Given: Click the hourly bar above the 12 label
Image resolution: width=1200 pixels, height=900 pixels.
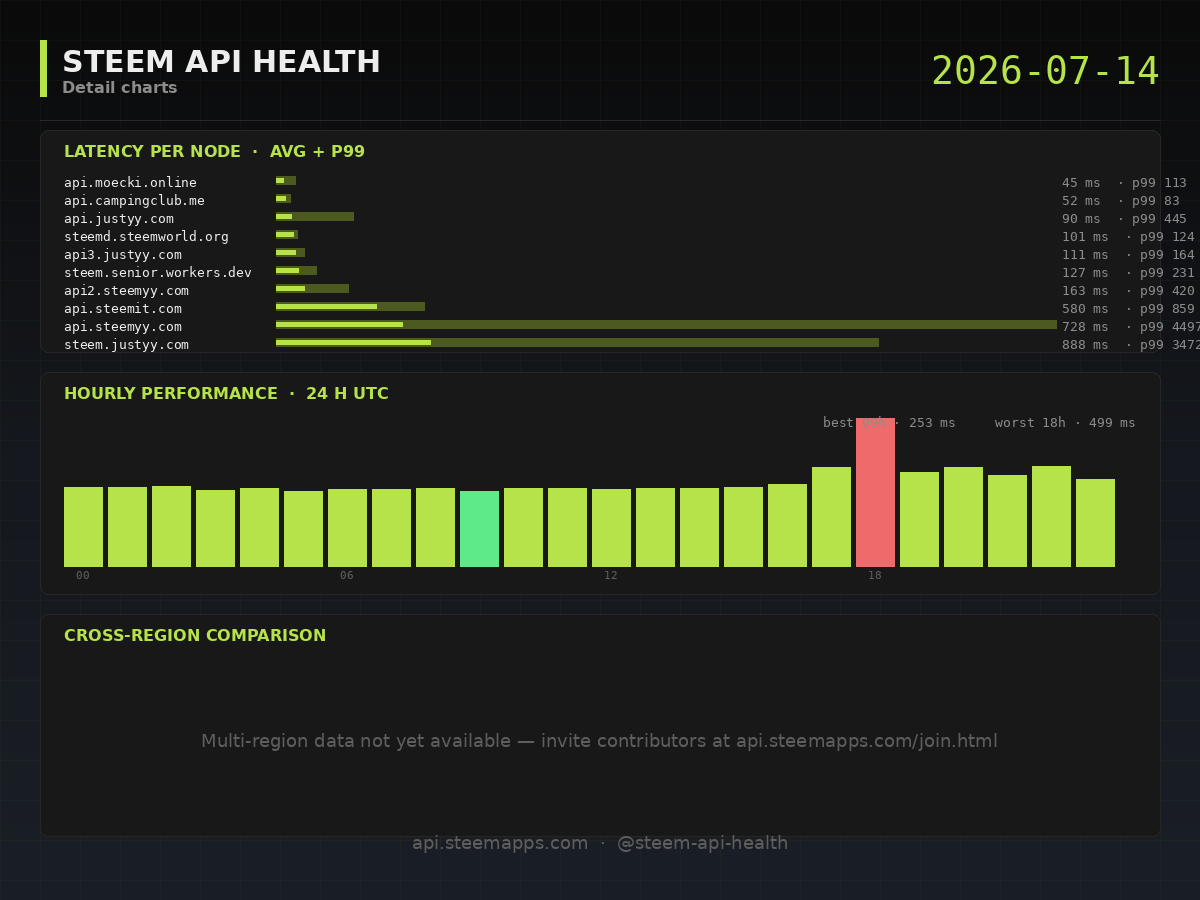Looking at the screenshot, I should [611, 528].
